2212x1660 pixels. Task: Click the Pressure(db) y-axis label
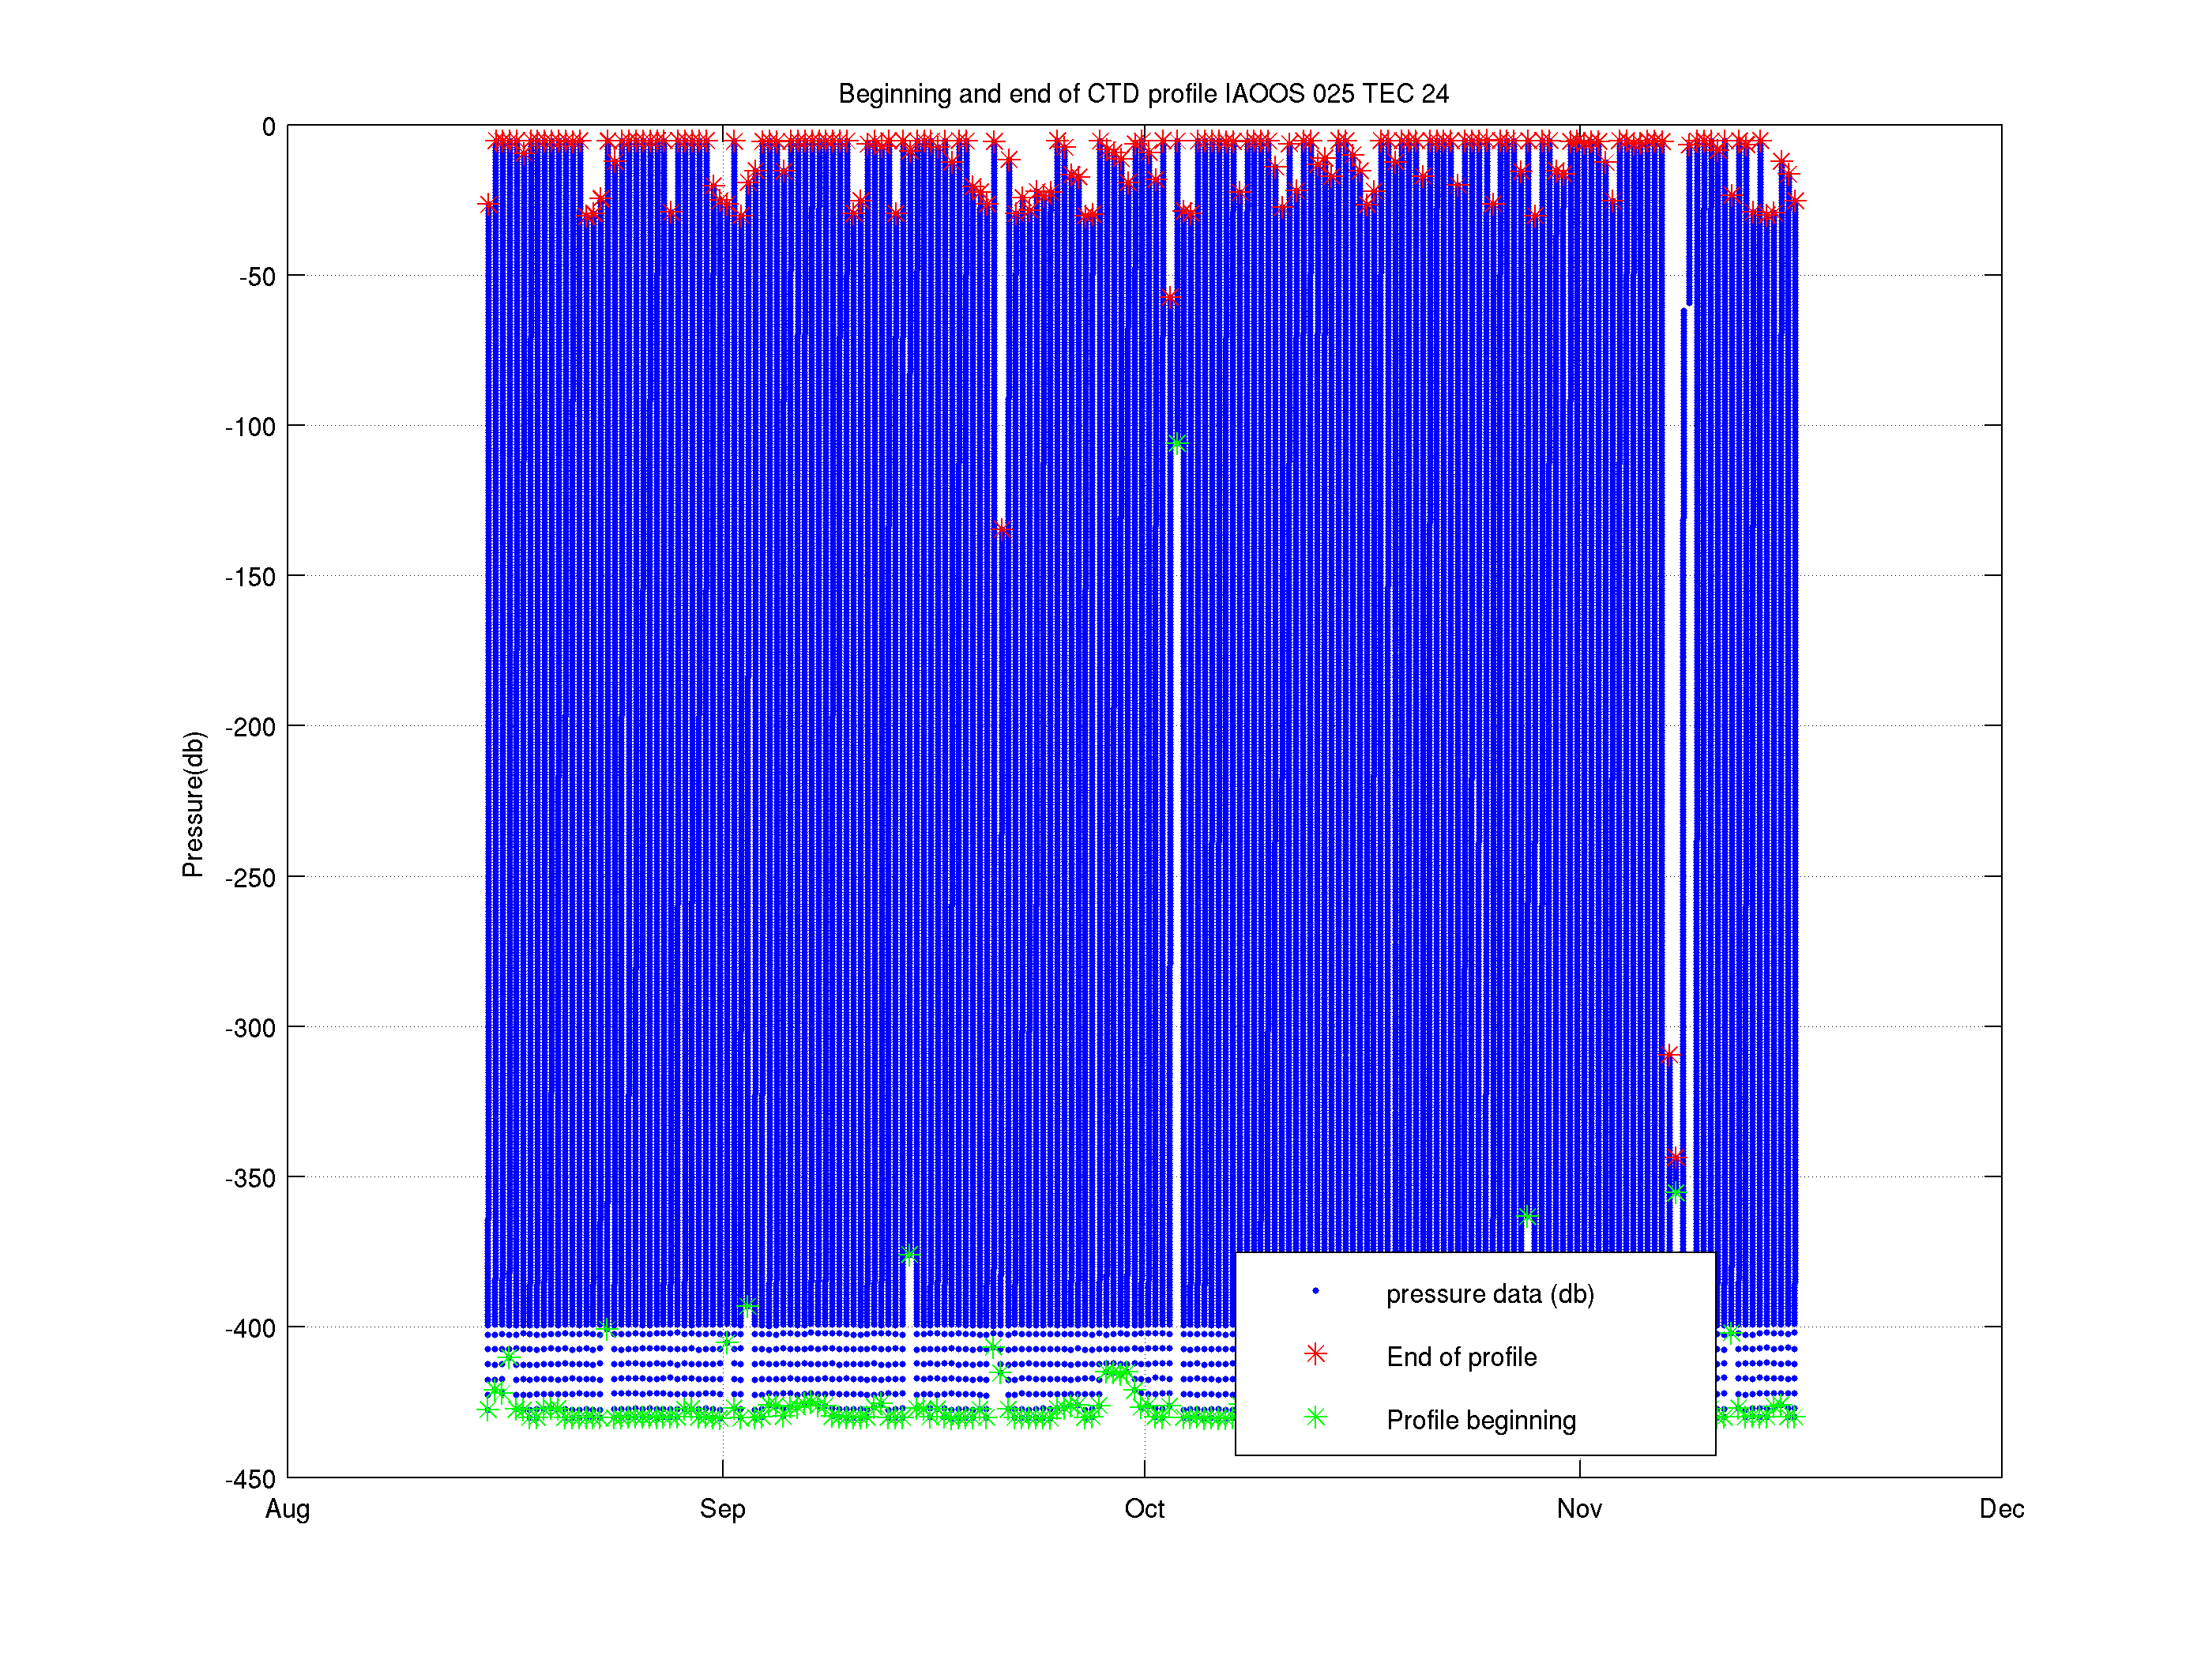pos(193,804)
